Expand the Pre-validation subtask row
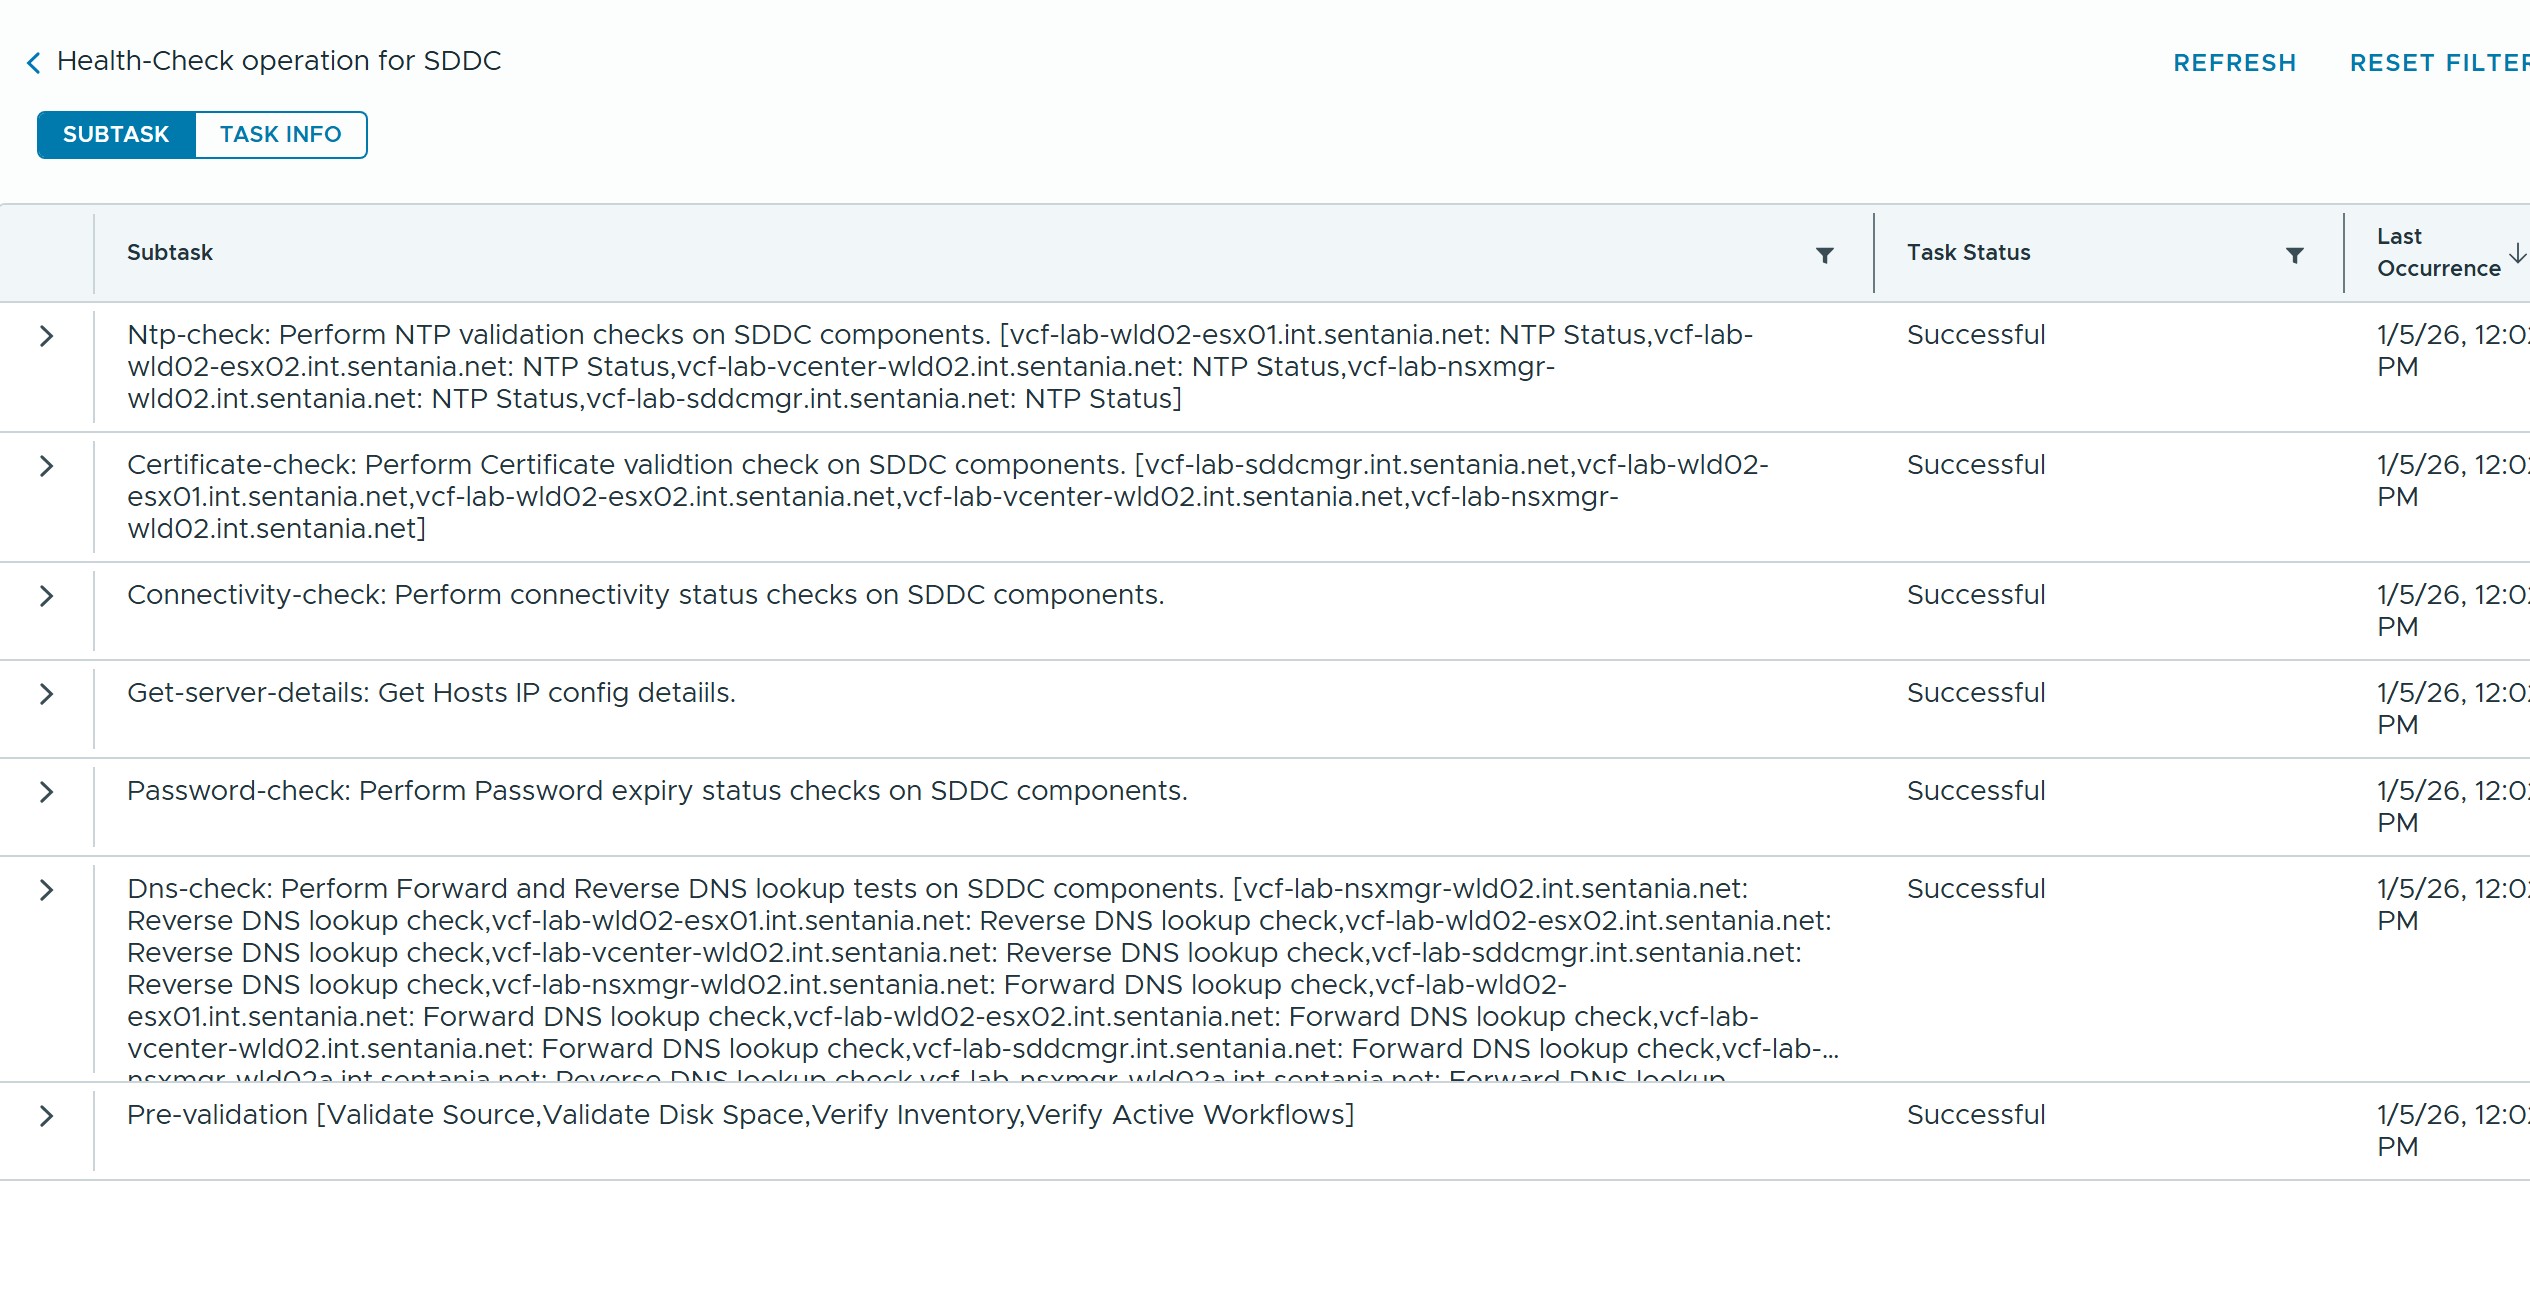The image size is (2530, 1300). click(46, 1116)
